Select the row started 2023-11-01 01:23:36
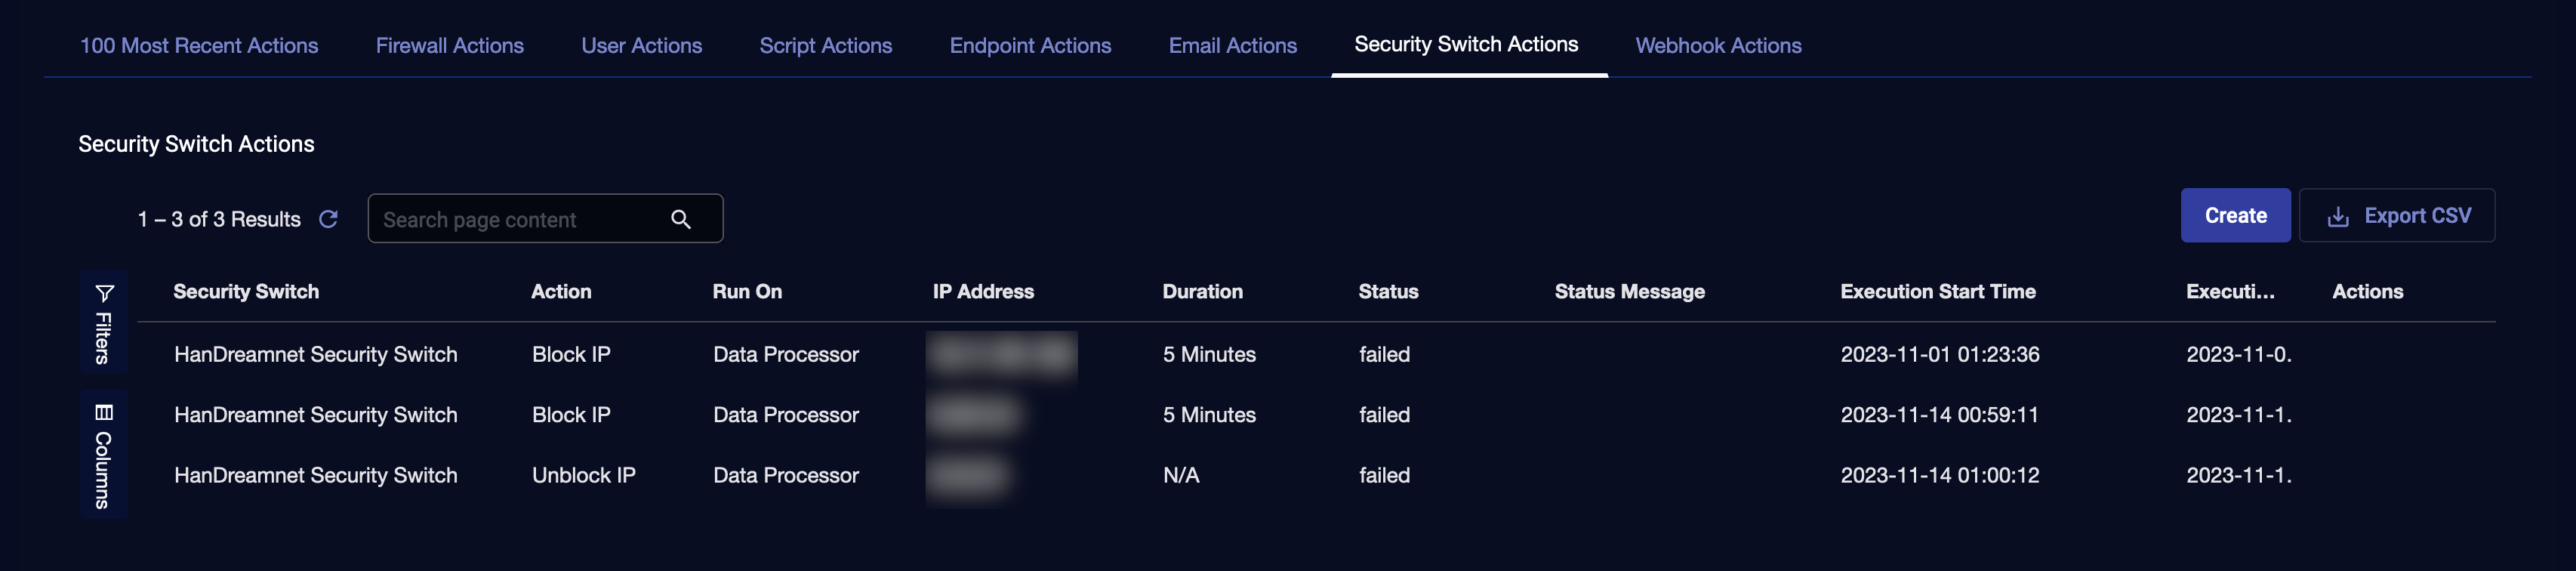 tap(1939, 354)
